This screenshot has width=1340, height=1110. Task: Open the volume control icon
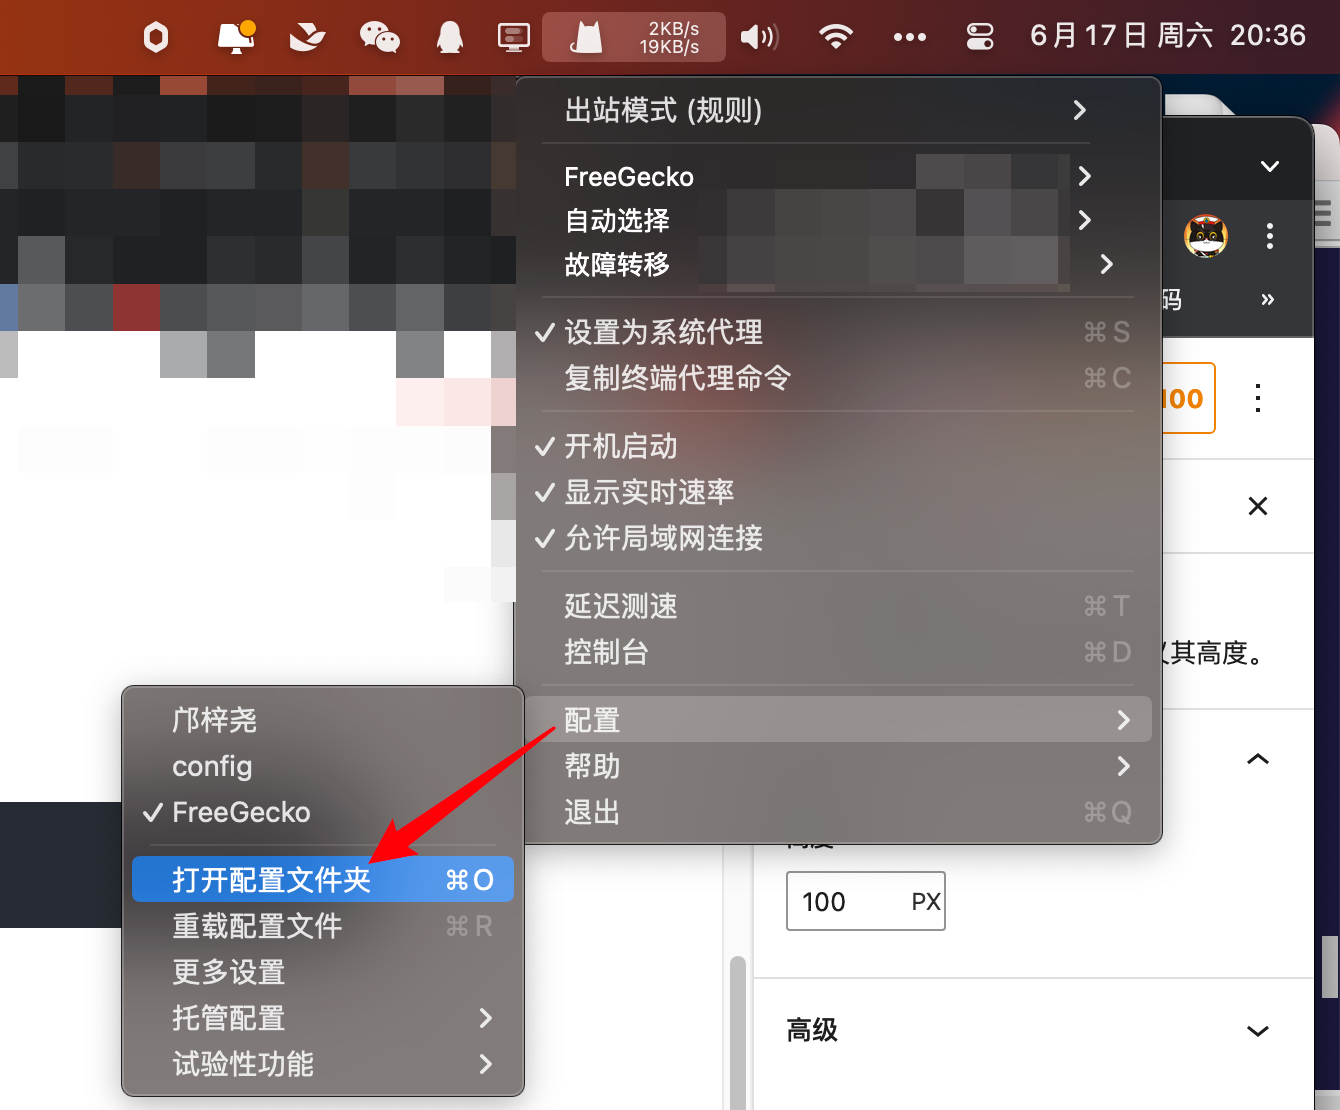coord(759,38)
